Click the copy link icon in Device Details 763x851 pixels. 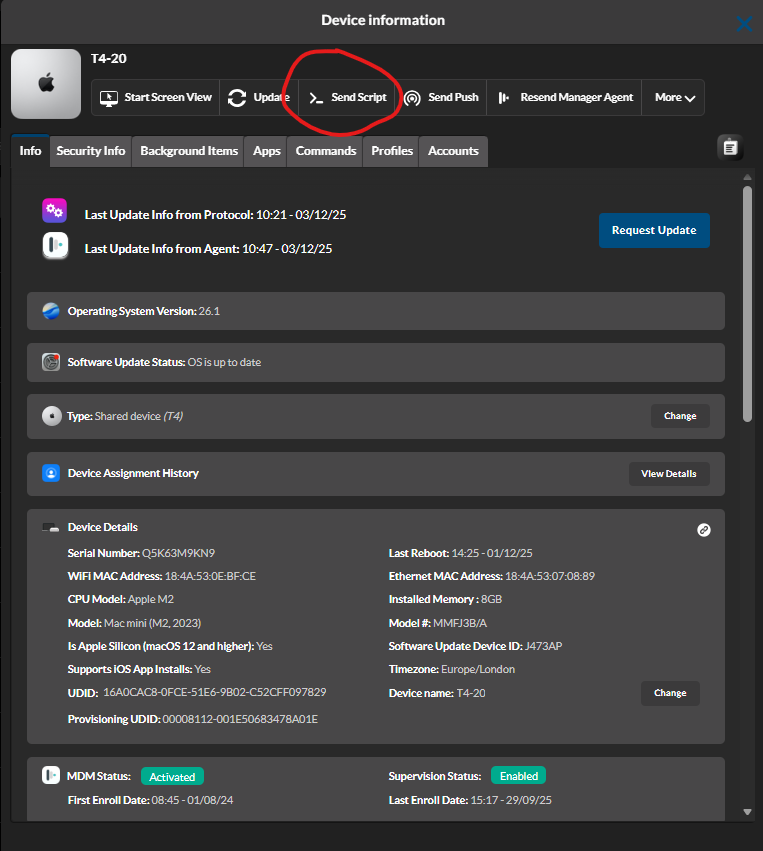coord(704,530)
